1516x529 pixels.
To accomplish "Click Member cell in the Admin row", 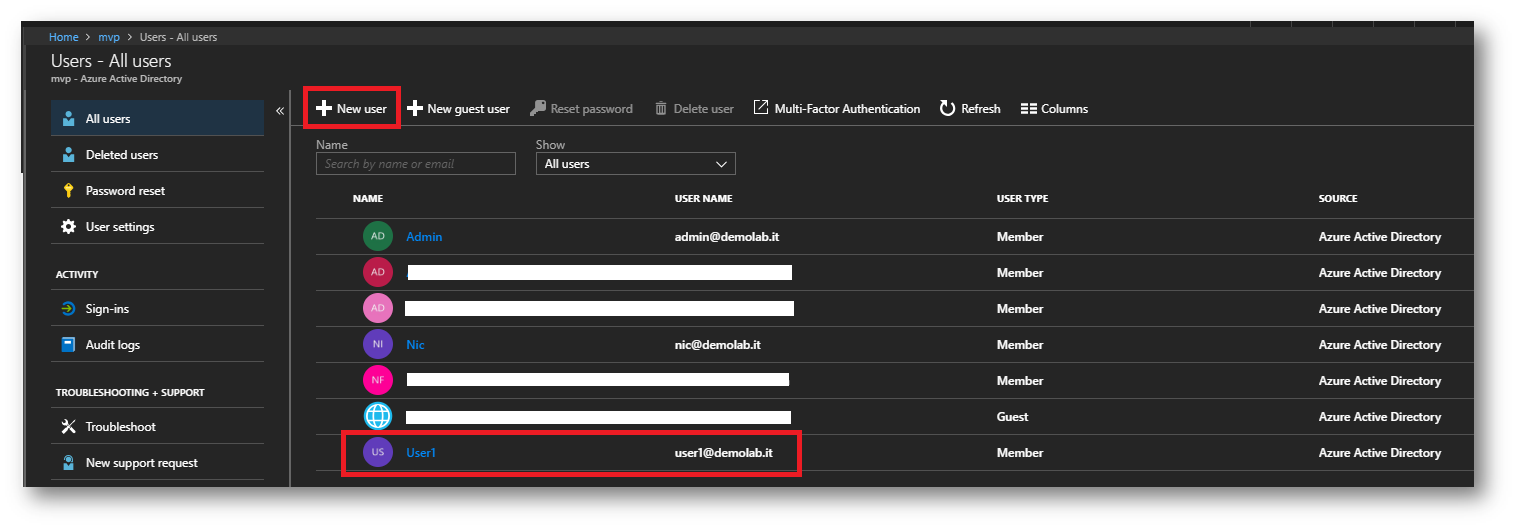I will pyautogui.click(x=1020, y=237).
